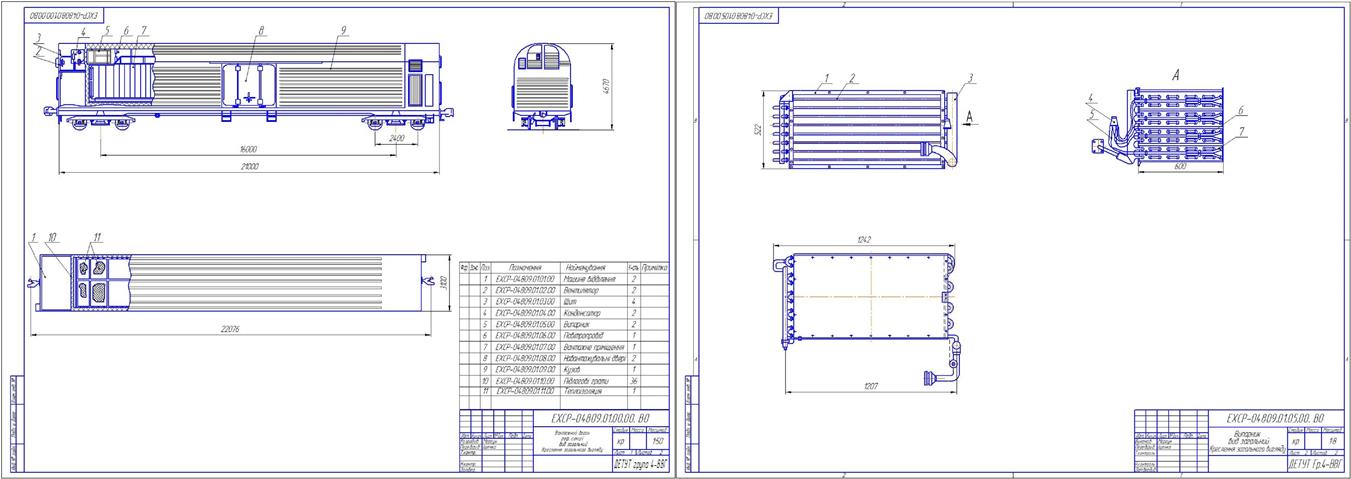This screenshot has width=1351, height=479.
Task: Select the table cell EXCP-04.809.01.08.00
Action: click(x=525, y=358)
